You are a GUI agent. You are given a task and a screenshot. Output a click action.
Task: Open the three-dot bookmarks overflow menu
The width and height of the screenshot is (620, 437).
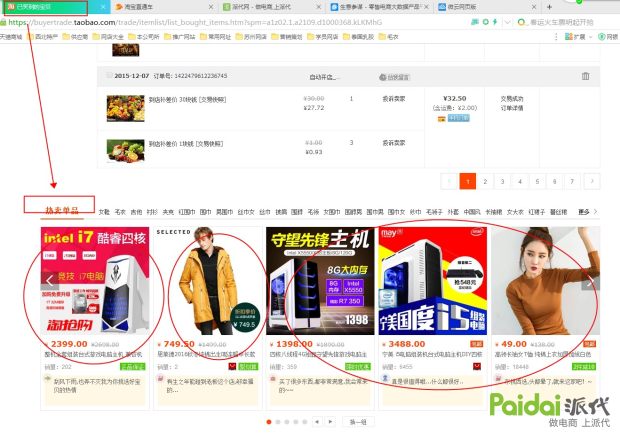[556, 37]
